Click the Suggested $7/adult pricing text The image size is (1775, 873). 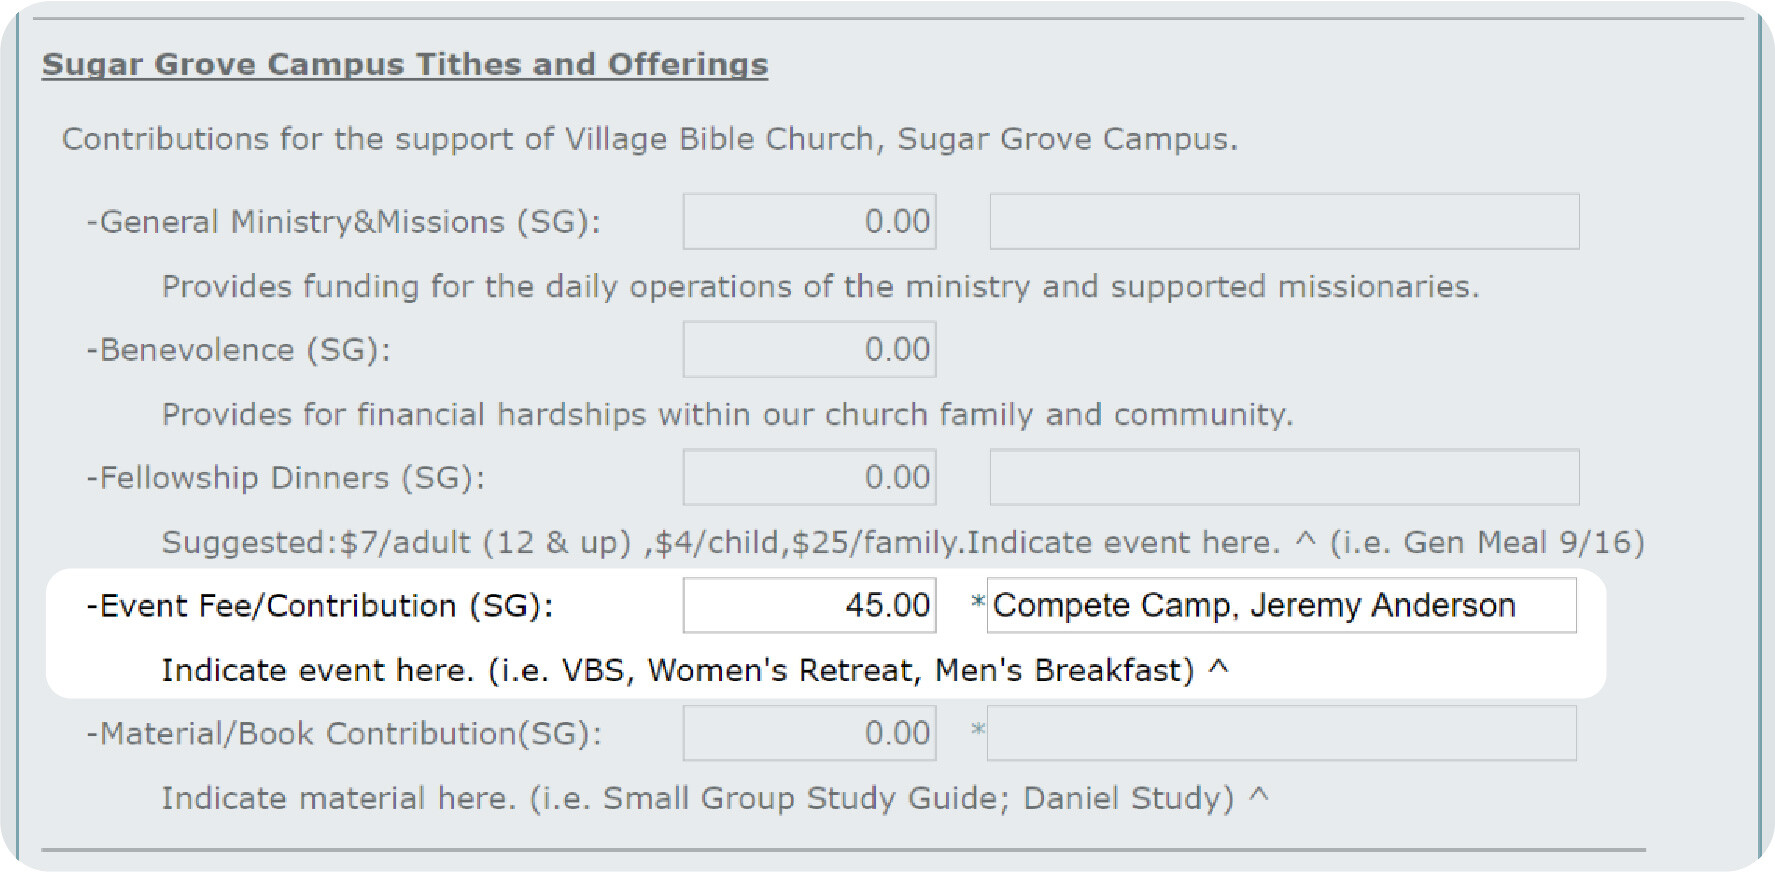(x=903, y=542)
